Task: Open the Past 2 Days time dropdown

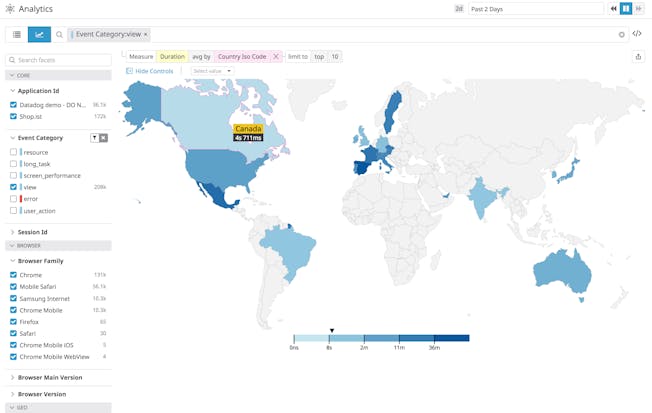Action: tap(535, 9)
